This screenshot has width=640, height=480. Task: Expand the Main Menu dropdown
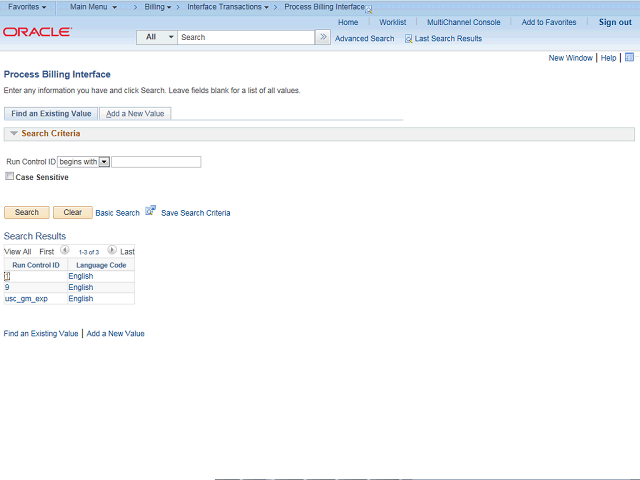tap(93, 7)
